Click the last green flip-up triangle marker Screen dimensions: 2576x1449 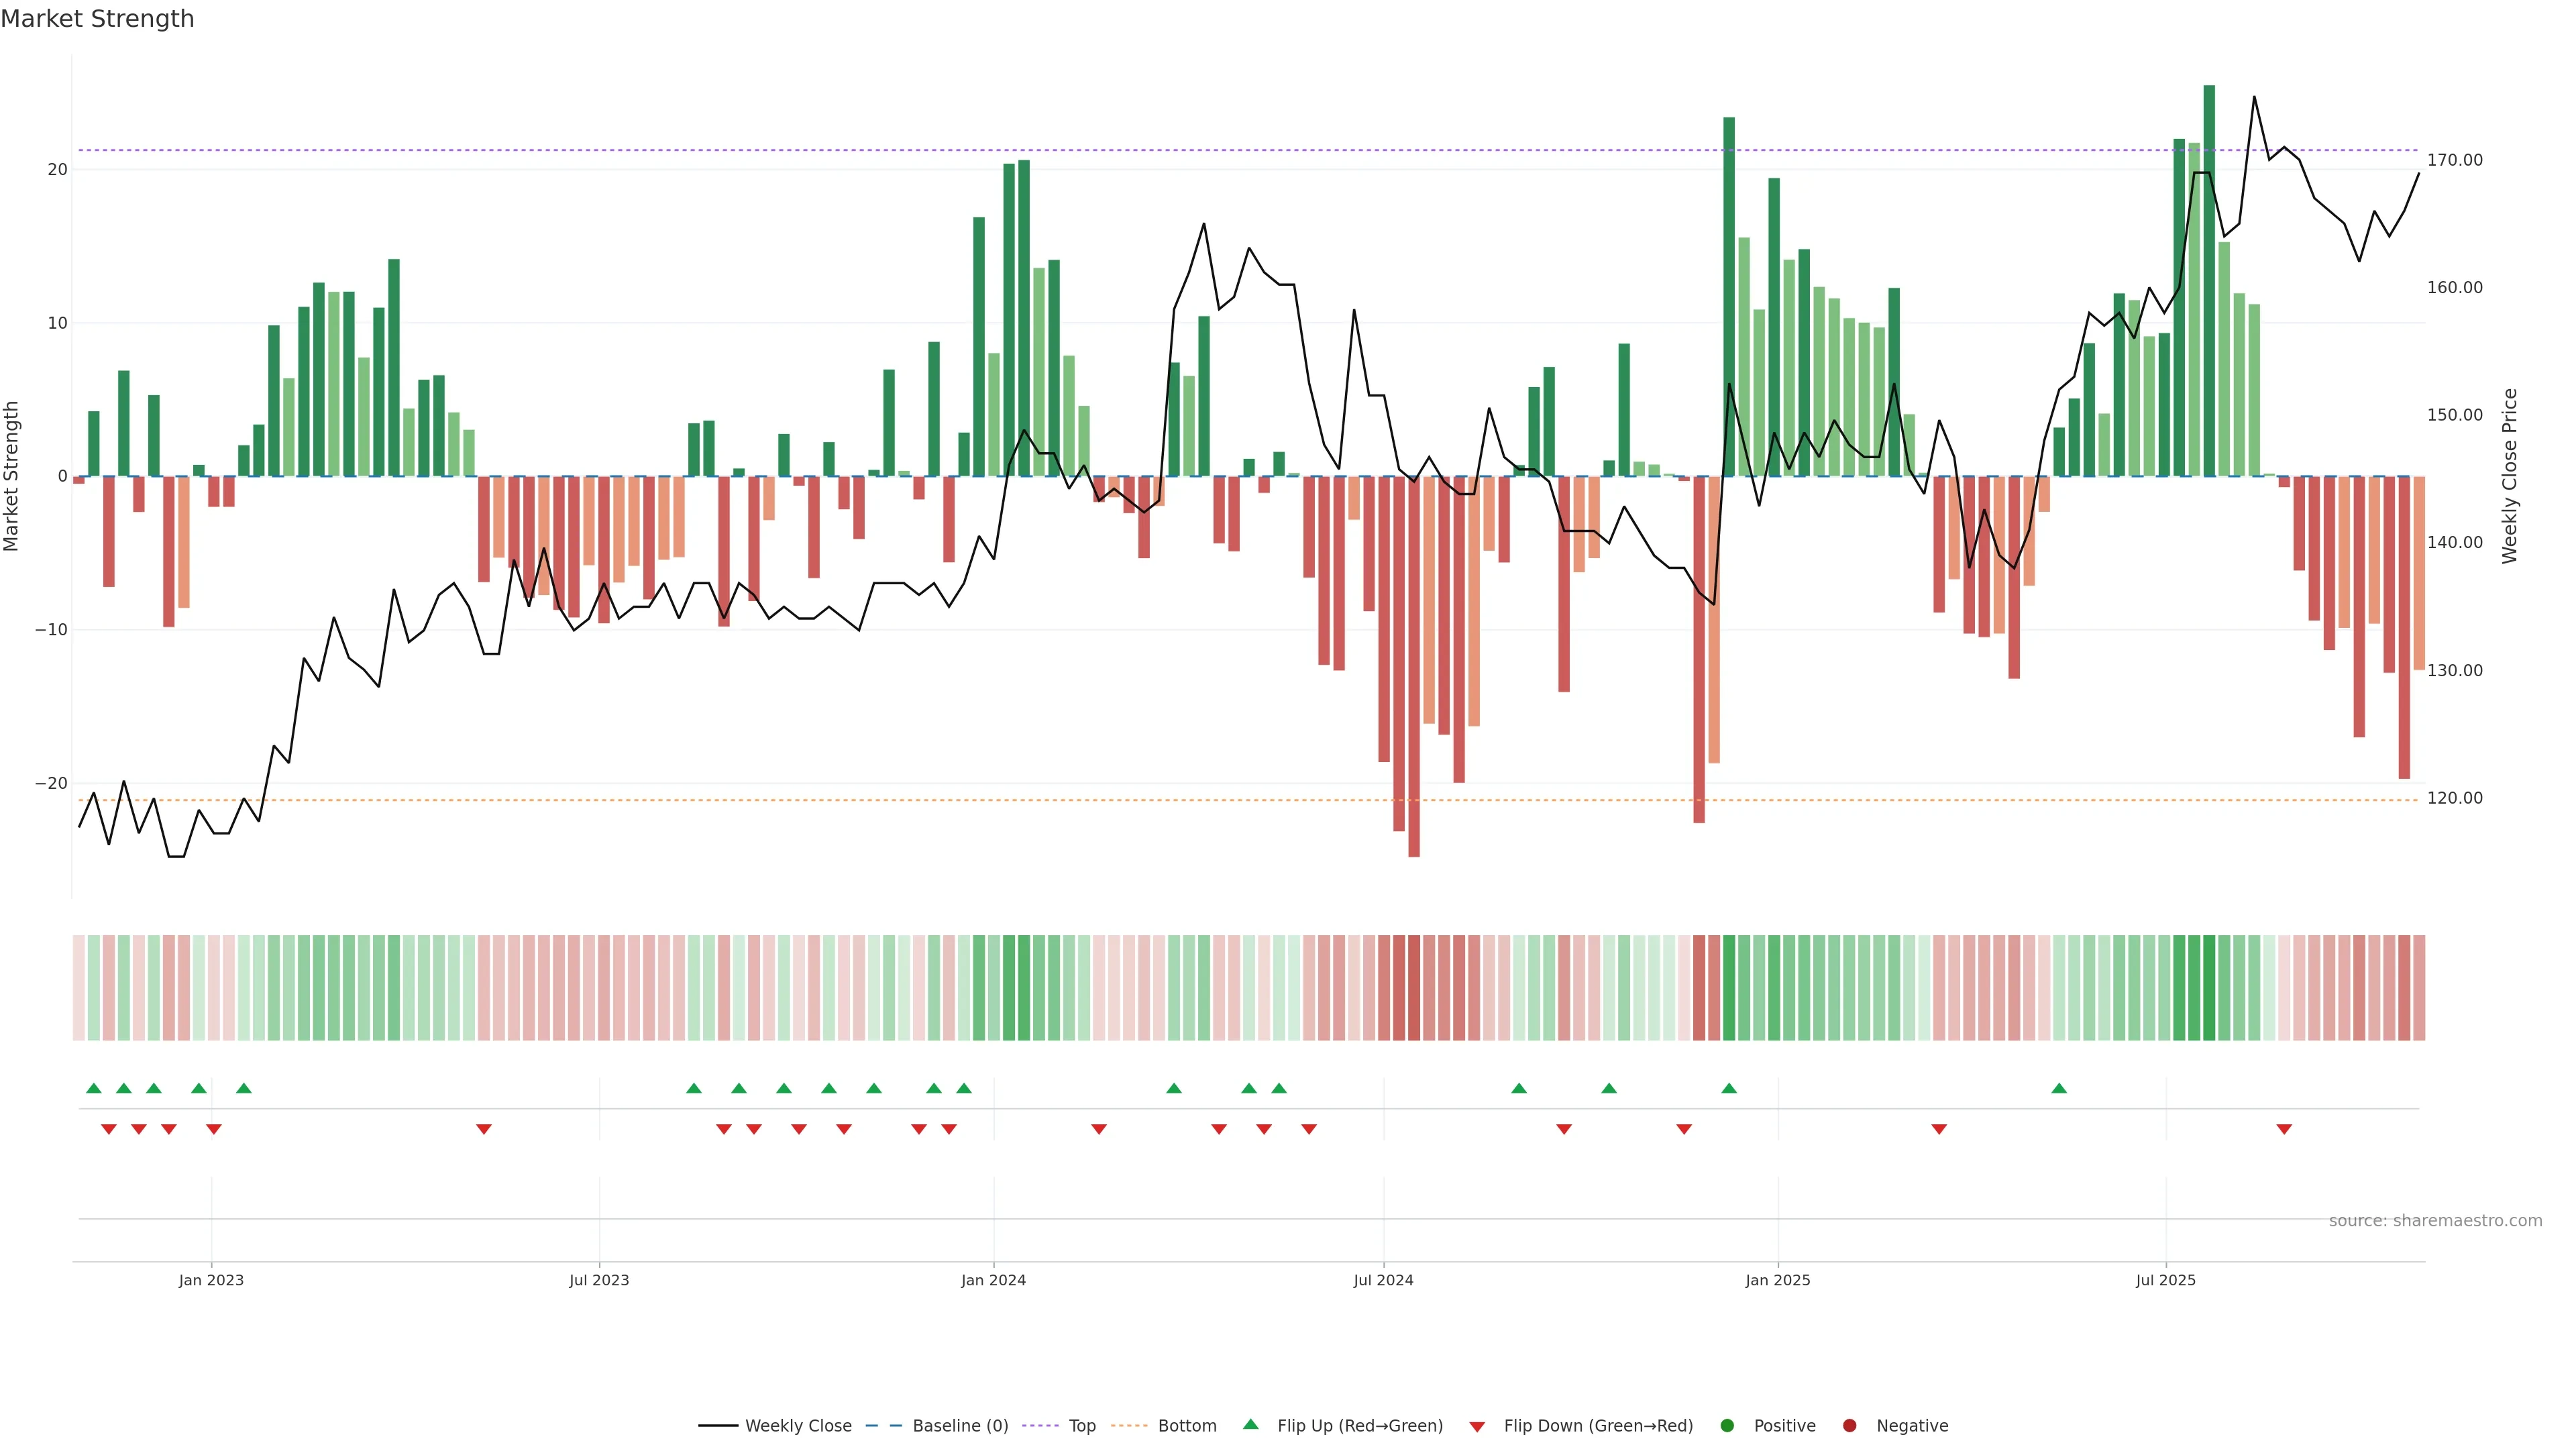(2059, 1088)
